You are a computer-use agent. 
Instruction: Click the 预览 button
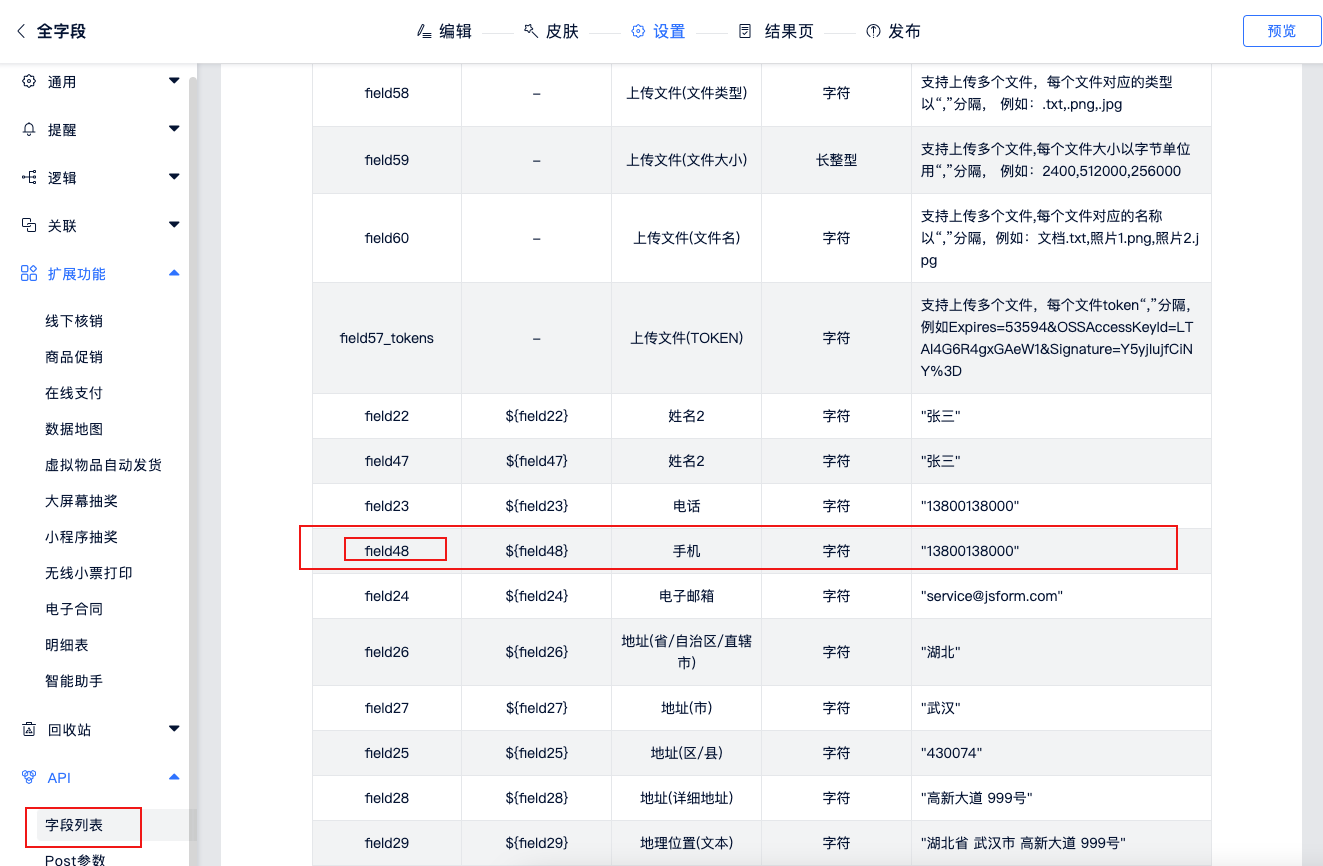click(1281, 31)
